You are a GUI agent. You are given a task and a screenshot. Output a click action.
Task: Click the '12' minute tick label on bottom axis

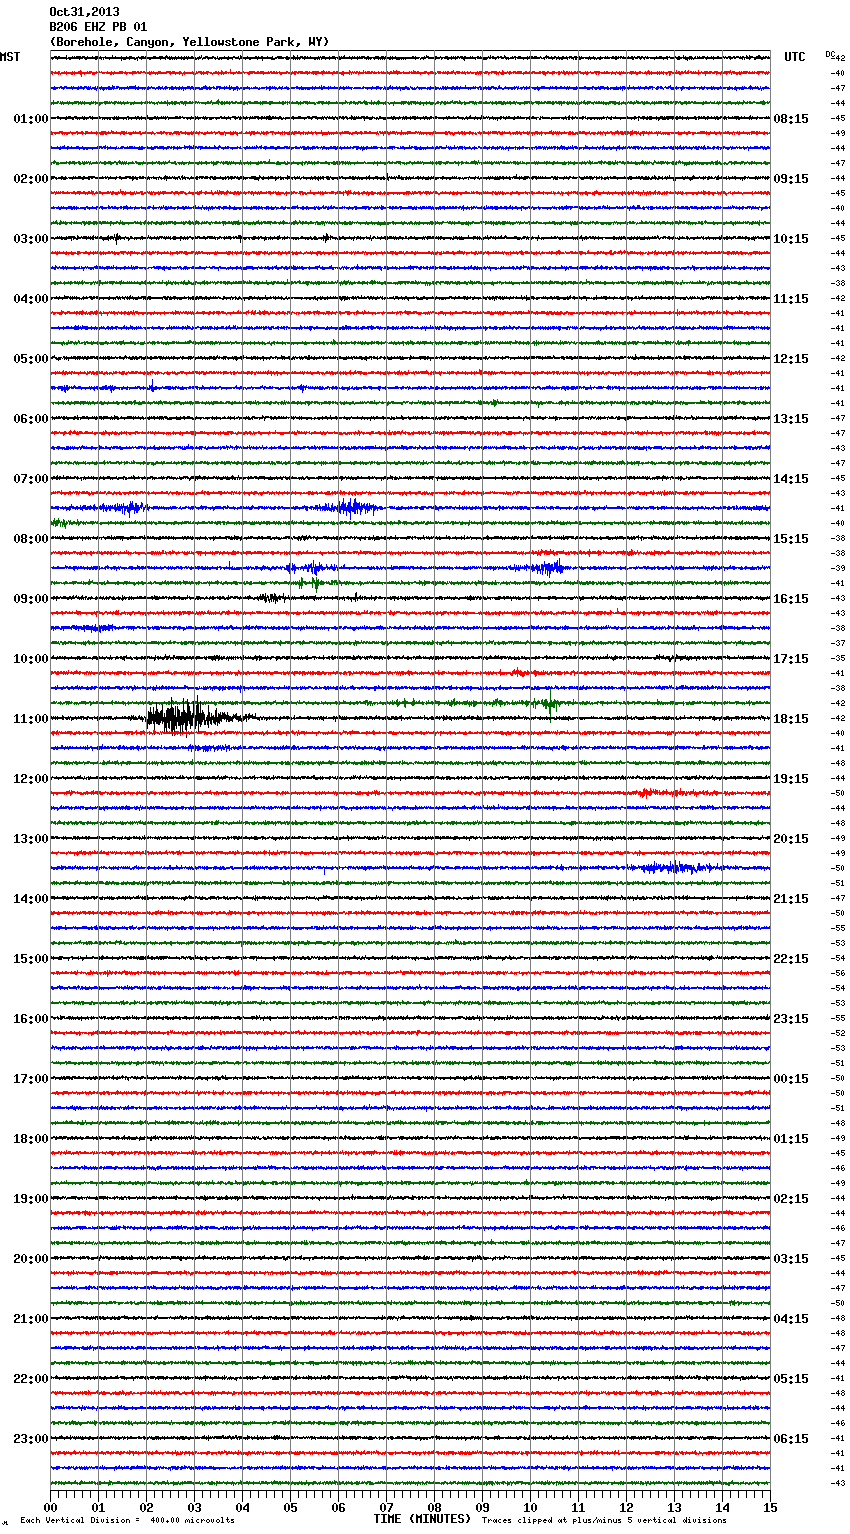click(626, 1507)
